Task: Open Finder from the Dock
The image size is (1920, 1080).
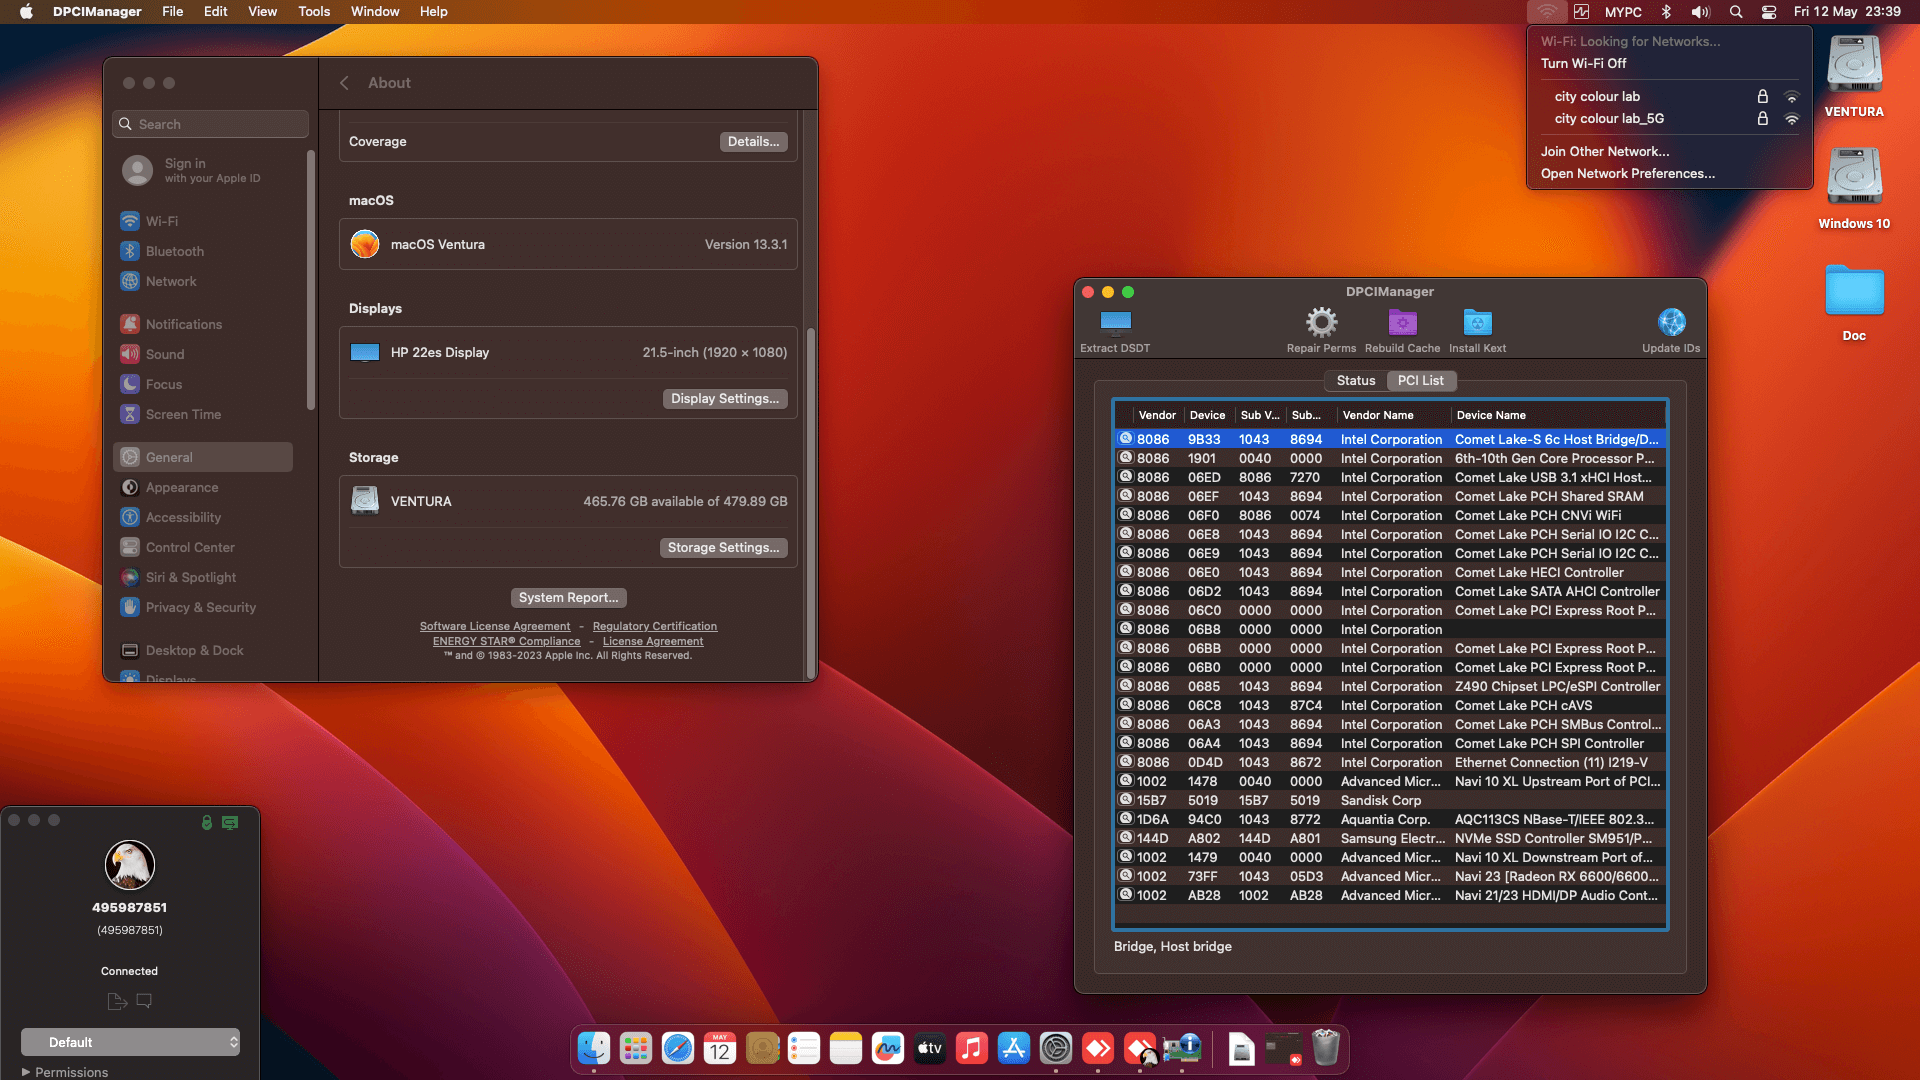Action: (x=594, y=1048)
